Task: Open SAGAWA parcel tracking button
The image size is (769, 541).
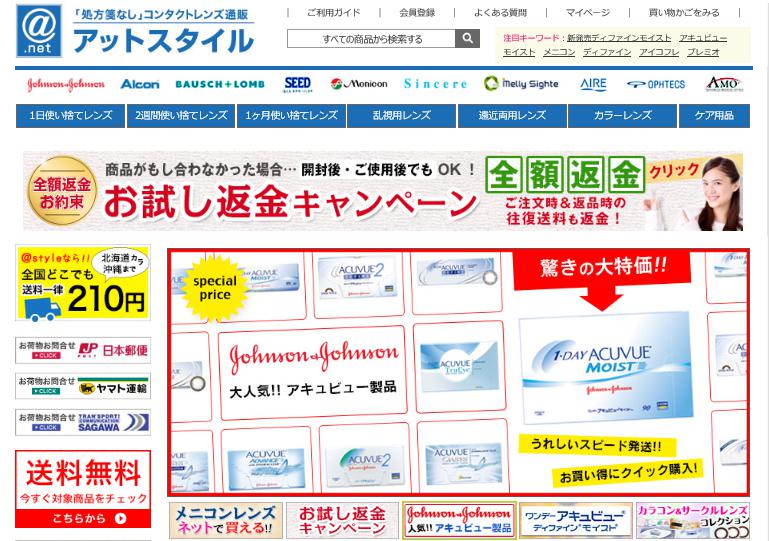Action: point(83,422)
